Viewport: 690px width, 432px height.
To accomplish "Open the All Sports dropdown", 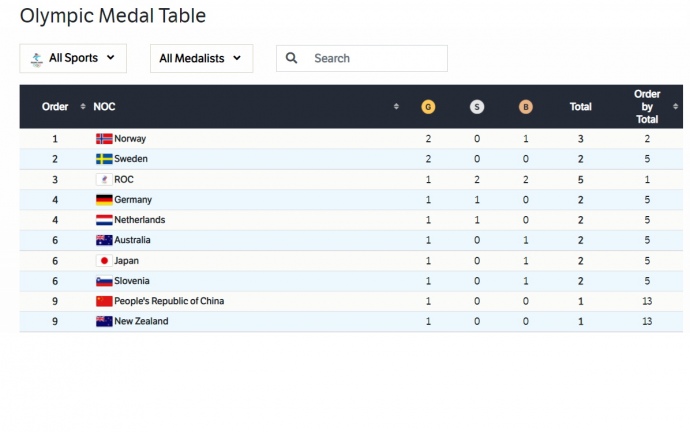I will coord(73,58).
